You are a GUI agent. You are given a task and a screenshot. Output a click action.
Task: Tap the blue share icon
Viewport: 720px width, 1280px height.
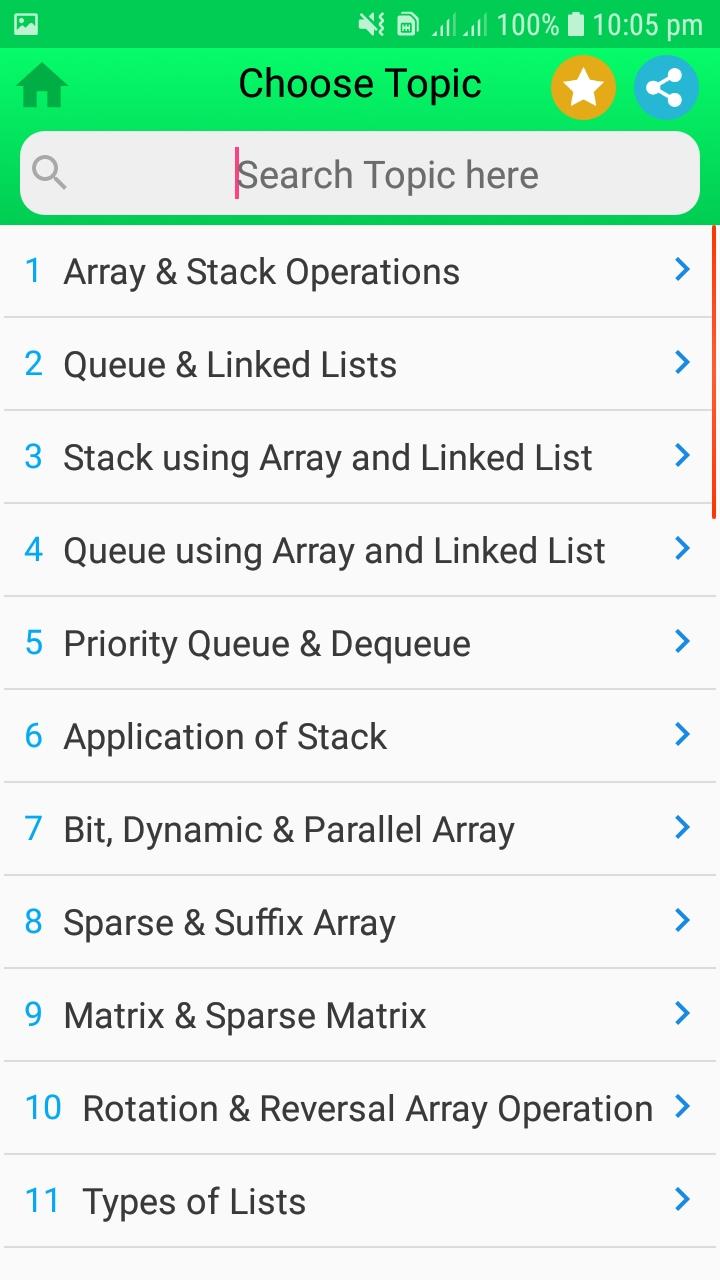click(x=666, y=89)
